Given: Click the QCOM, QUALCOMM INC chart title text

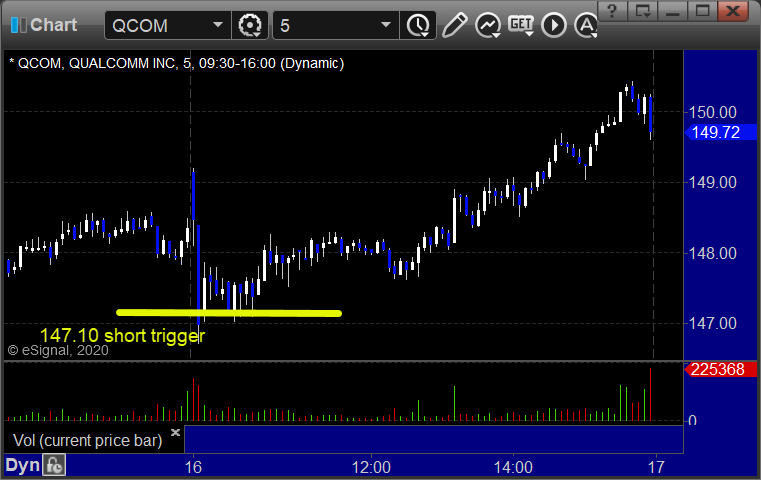Looking at the screenshot, I should (177, 63).
